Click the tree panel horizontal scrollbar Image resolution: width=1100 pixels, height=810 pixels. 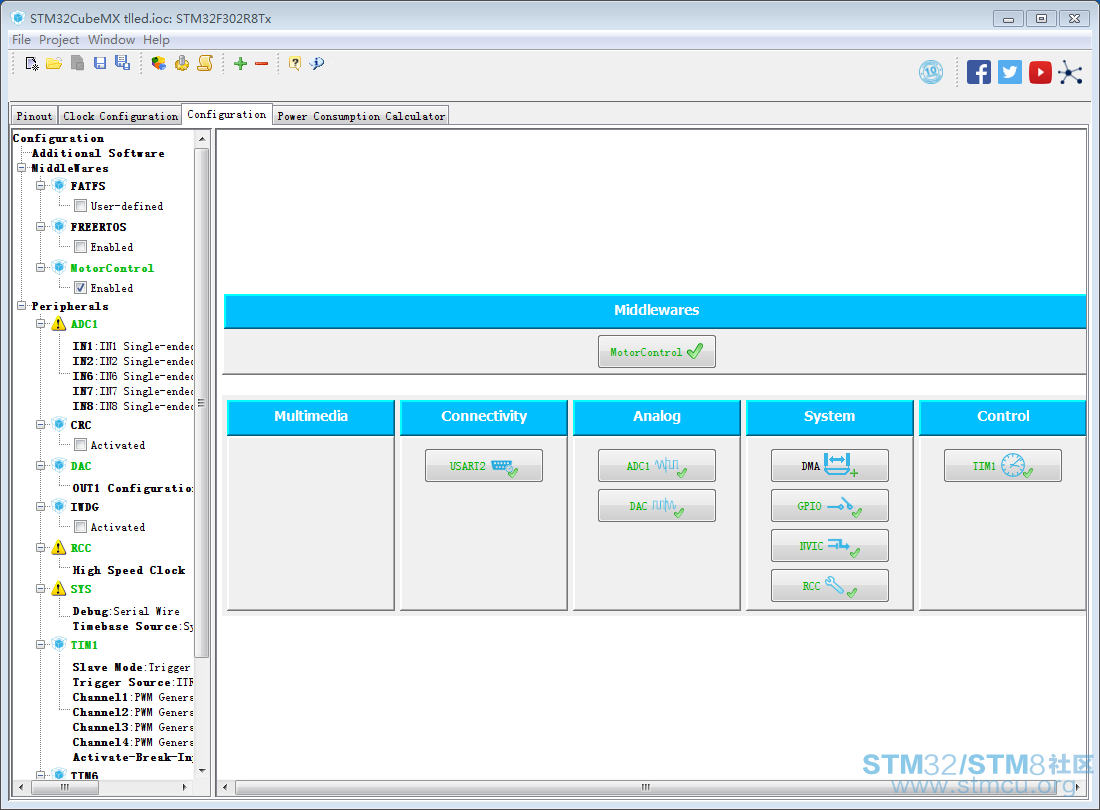[65, 788]
